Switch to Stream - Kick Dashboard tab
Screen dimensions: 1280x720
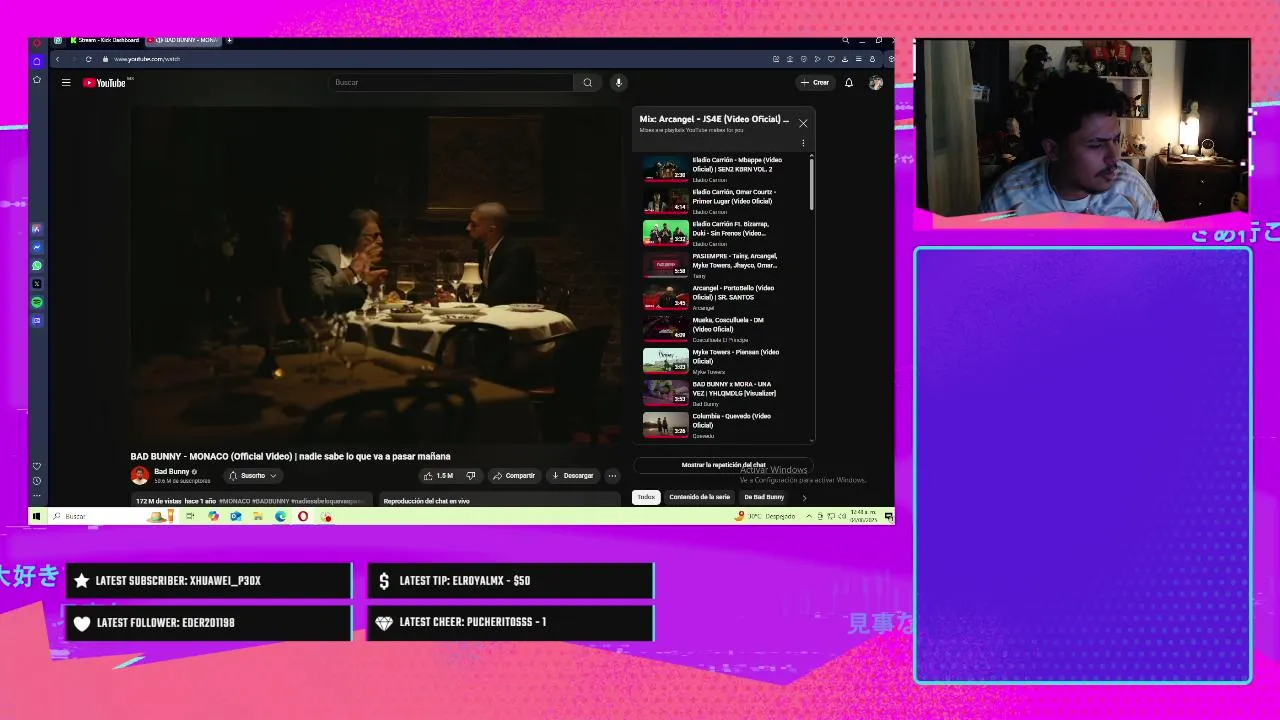tap(105, 40)
